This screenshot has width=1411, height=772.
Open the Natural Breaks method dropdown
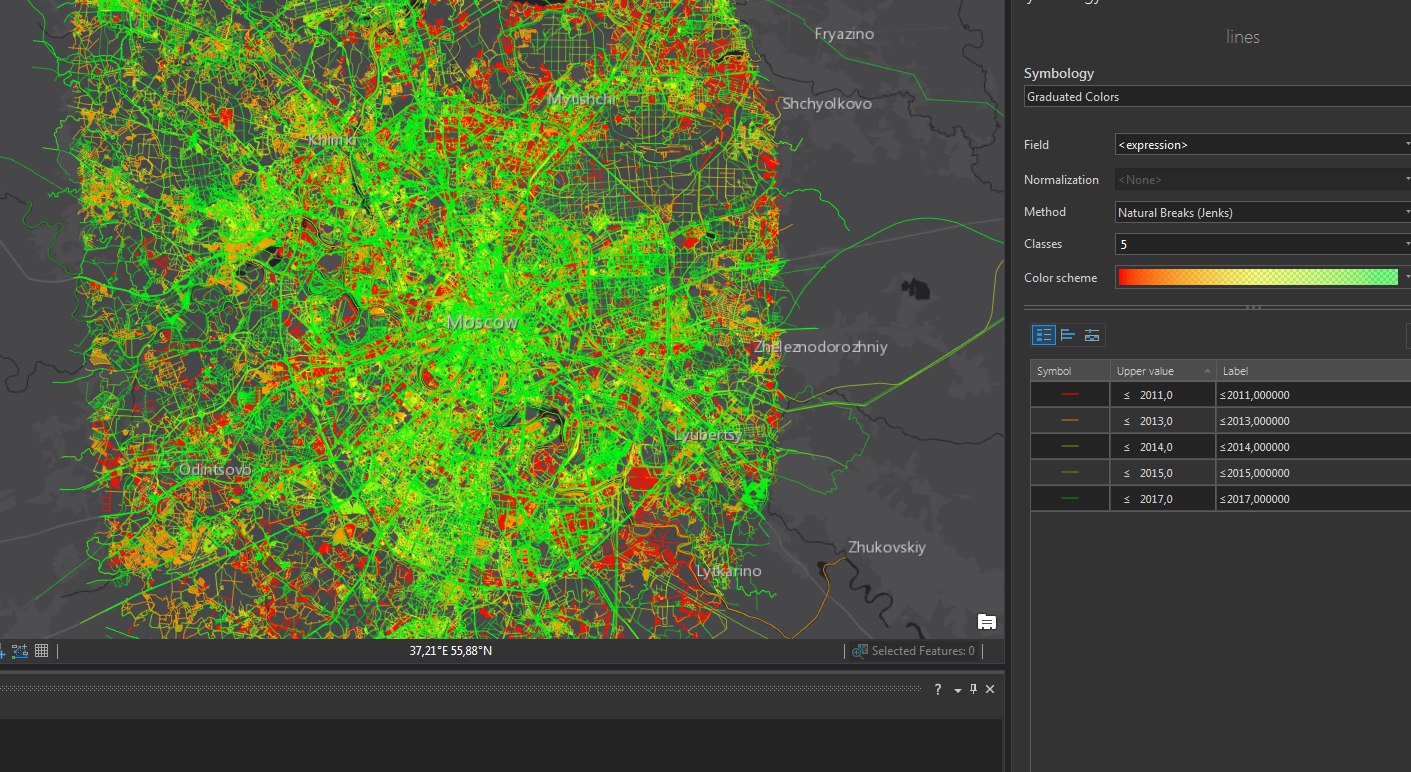[1262, 212]
